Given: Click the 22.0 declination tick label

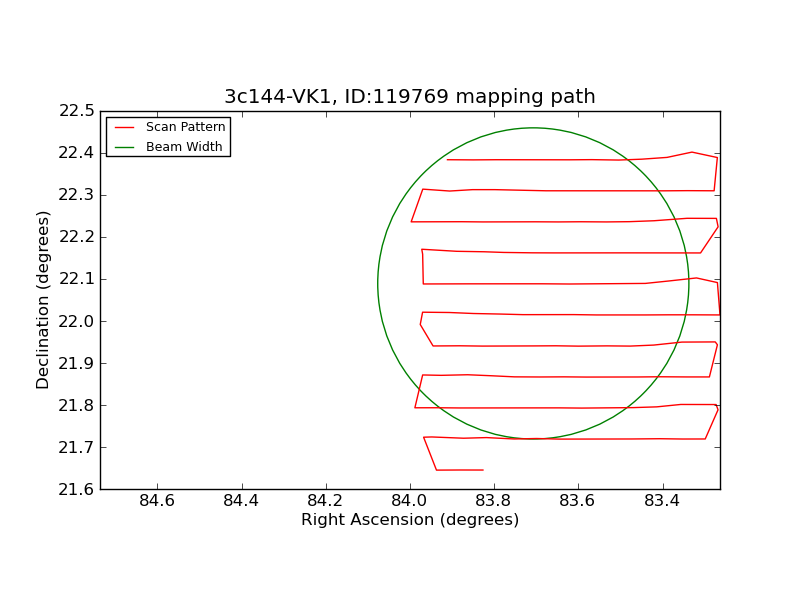Looking at the screenshot, I should 77,321.
